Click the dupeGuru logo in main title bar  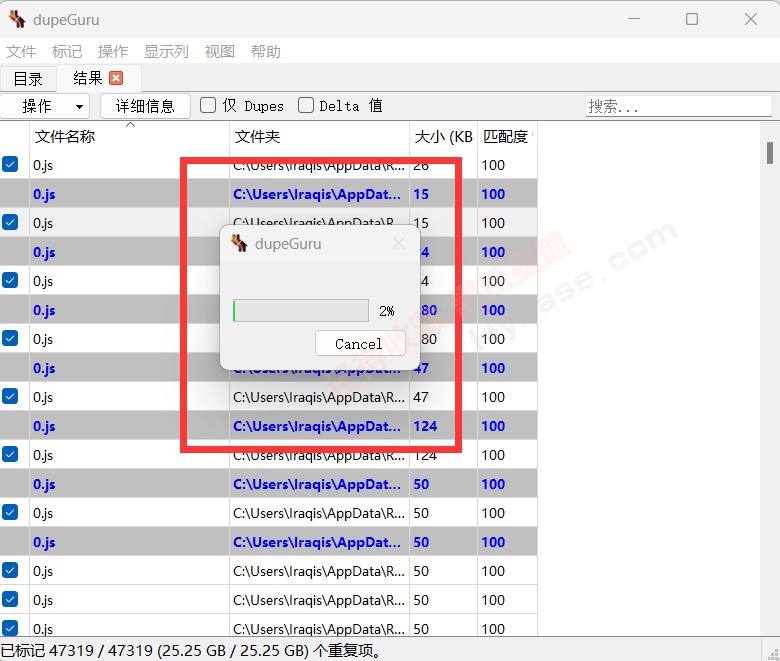[17, 19]
